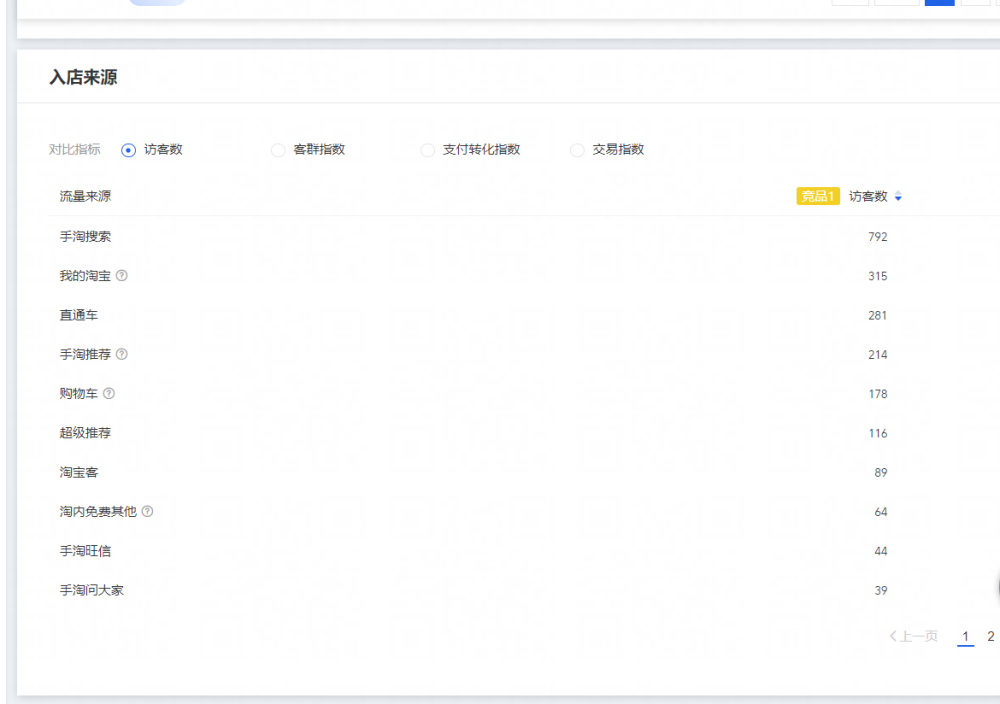This screenshot has height=704, width=1000.
Task: Click the 竞品1 yellow tag
Action: tap(818, 196)
